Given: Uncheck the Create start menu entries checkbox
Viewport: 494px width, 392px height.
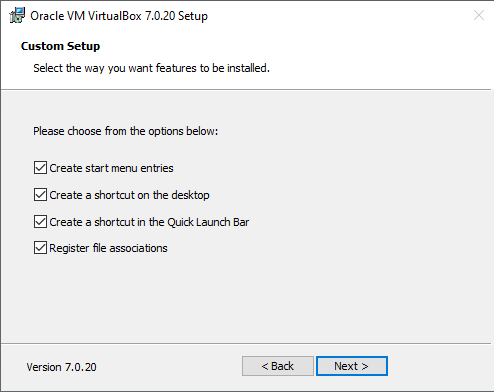Looking at the screenshot, I should click(40, 168).
